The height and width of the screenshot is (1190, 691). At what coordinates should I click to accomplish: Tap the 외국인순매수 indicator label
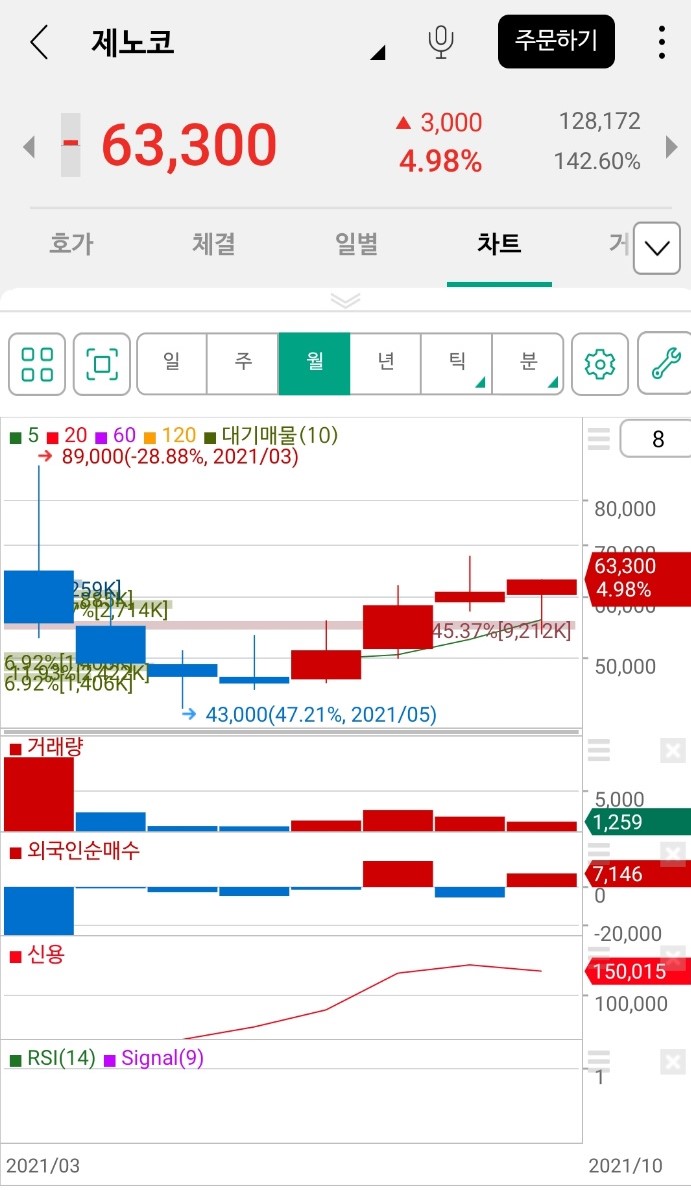(75, 851)
